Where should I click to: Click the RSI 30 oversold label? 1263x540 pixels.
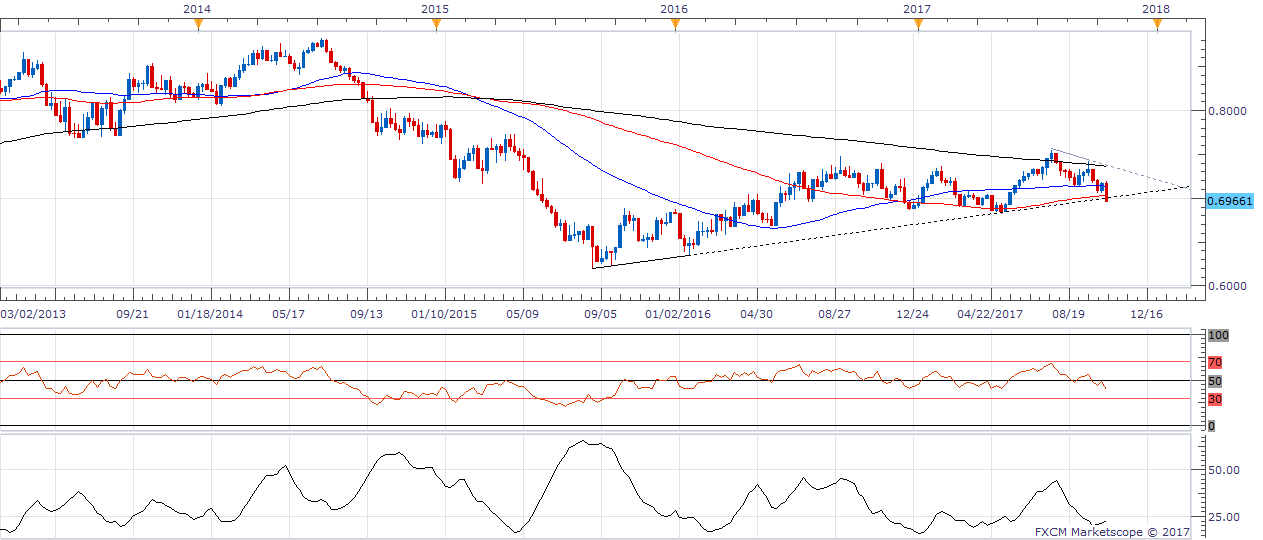coord(1215,399)
